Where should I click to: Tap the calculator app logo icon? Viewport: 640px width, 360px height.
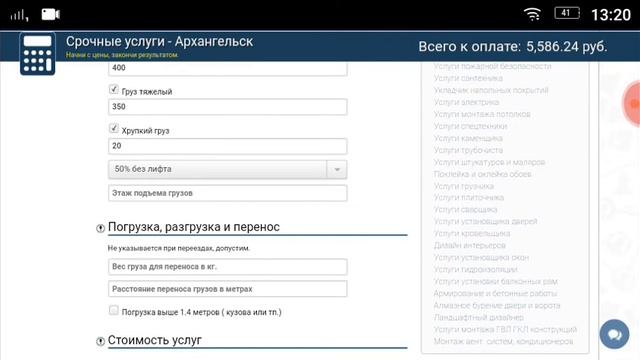coord(37,53)
